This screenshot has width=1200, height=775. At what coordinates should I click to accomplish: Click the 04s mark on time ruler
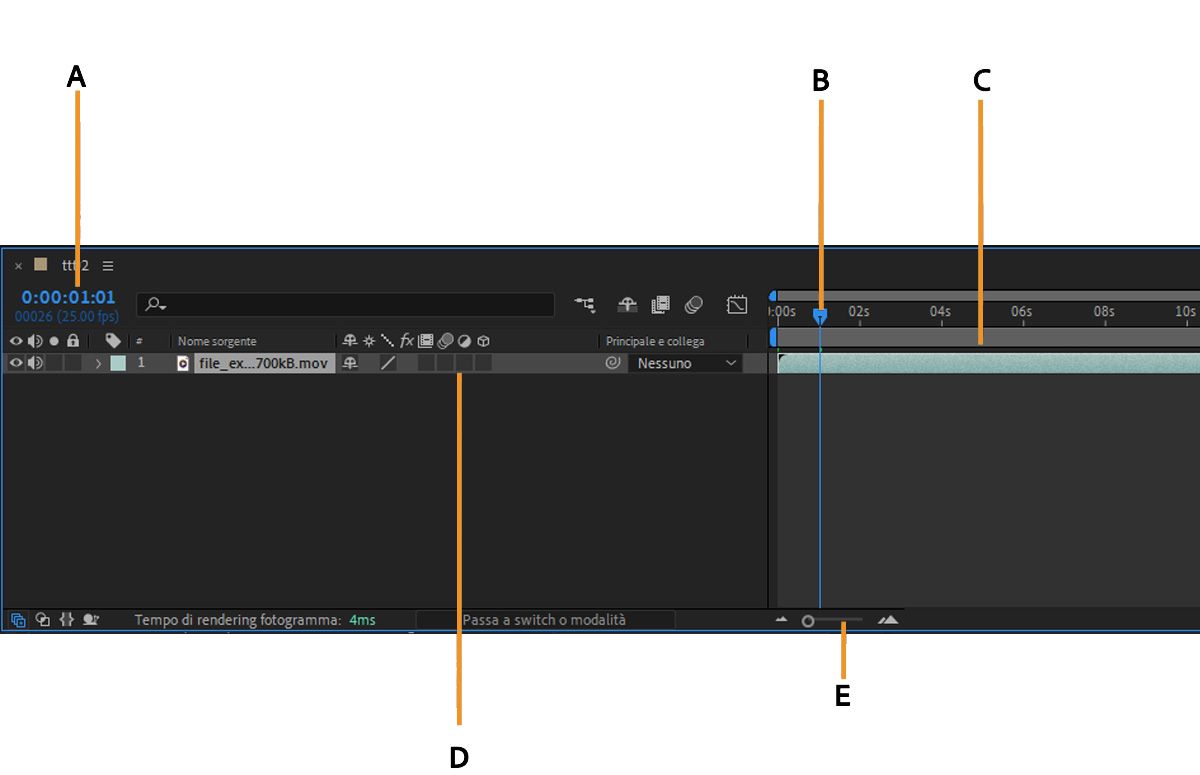point(940,311)
